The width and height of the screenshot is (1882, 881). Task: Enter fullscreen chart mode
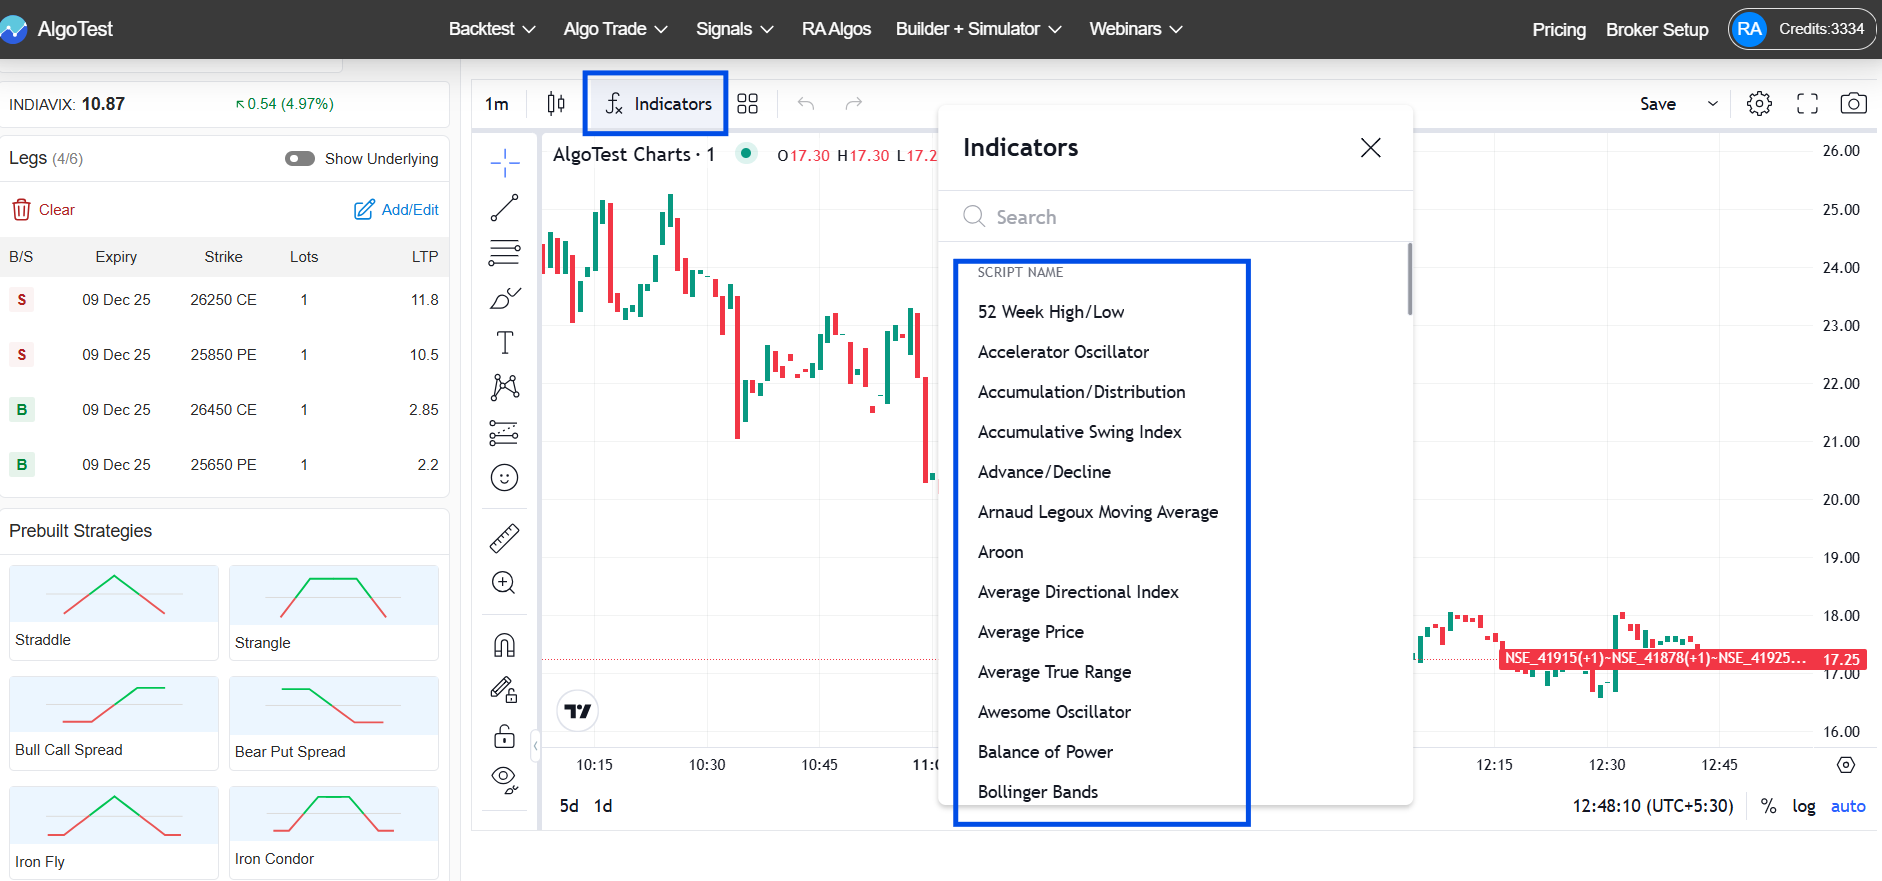1807,104
